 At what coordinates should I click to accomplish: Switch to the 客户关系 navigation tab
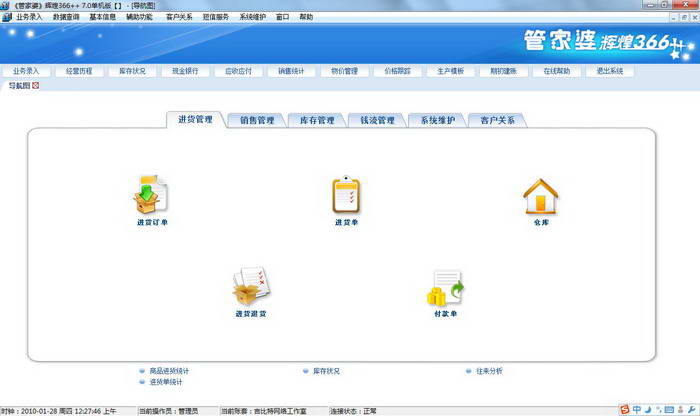[498, 121]
